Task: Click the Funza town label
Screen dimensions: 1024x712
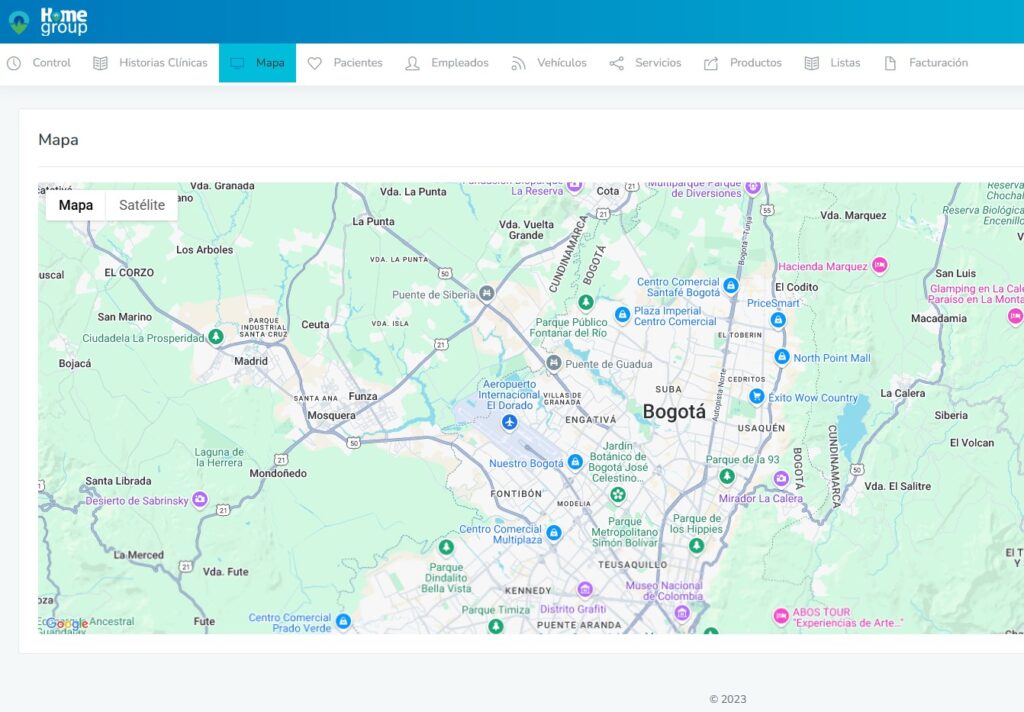Action: [x=363, y=396]
